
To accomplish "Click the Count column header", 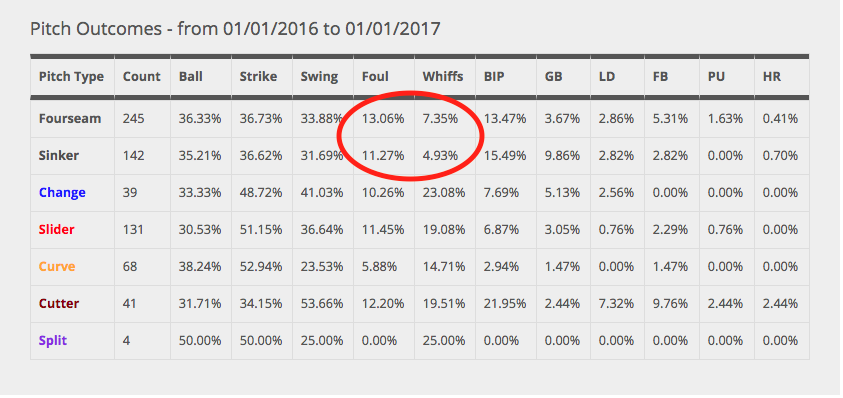I will coord(141,76).
